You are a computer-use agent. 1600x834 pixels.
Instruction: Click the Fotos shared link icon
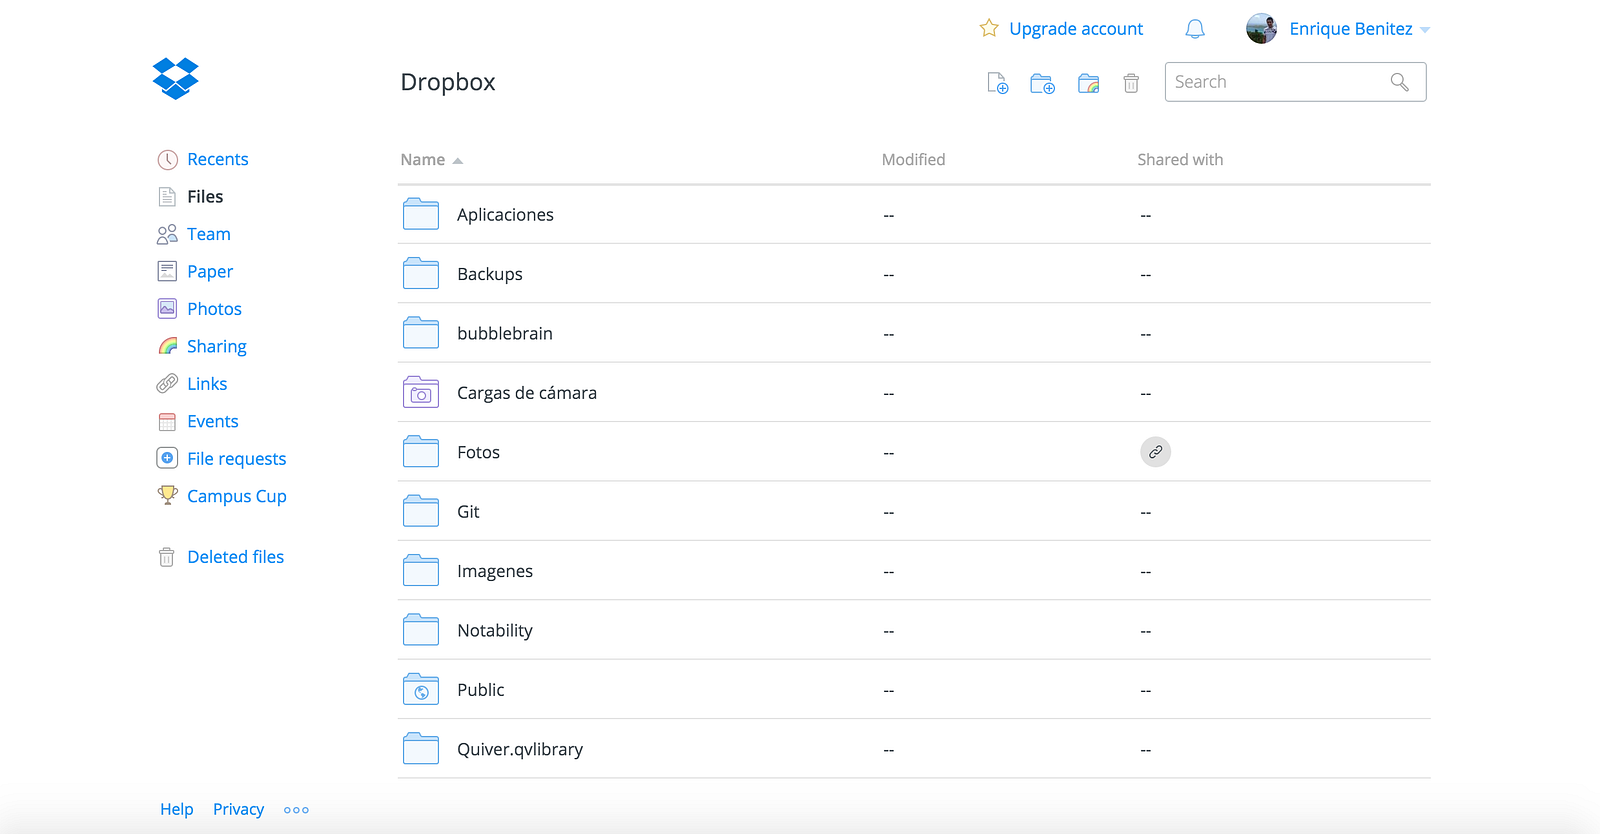coord(1155,452)
